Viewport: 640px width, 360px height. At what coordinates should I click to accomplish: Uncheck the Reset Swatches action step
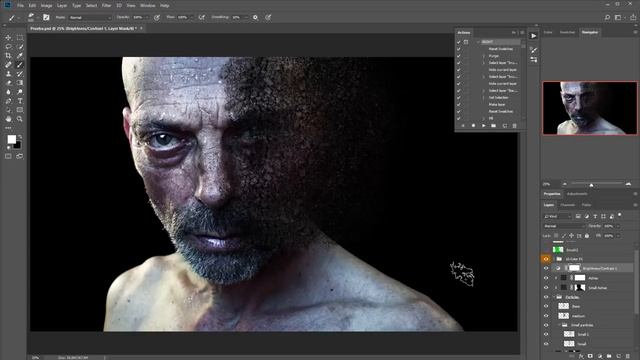click(459, 49)
